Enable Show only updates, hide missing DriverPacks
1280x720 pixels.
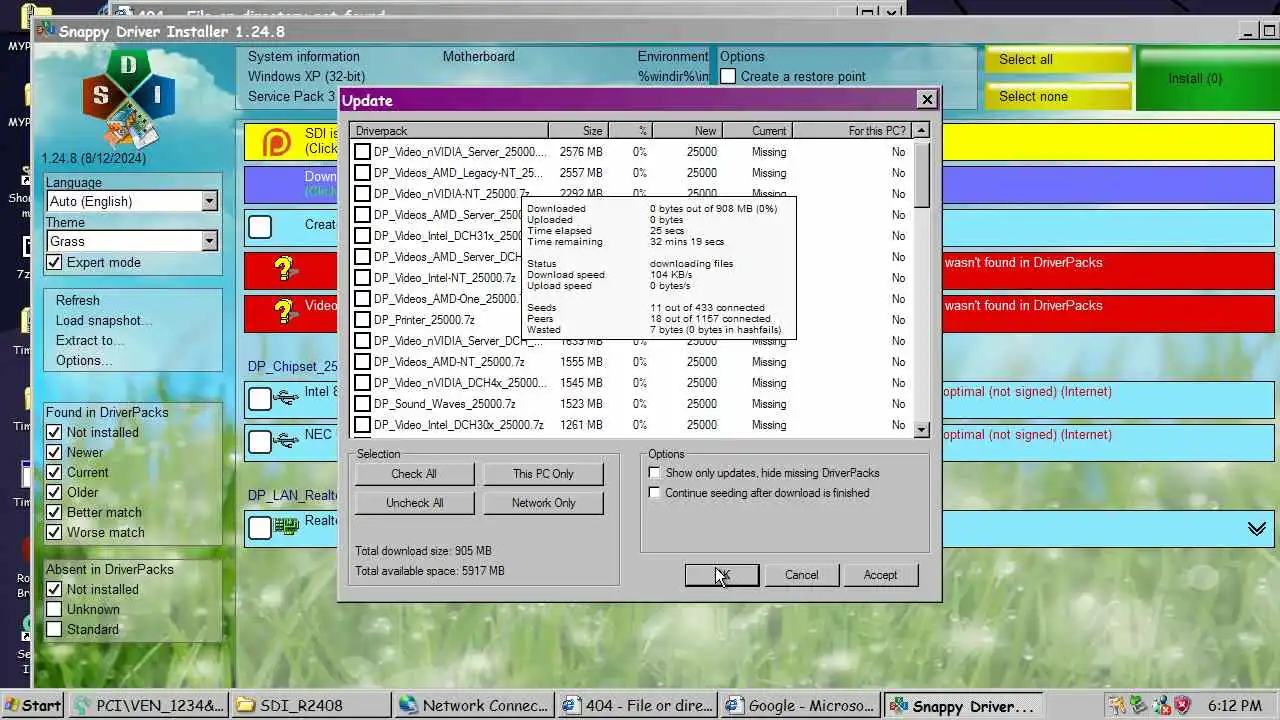click(655, 473)
